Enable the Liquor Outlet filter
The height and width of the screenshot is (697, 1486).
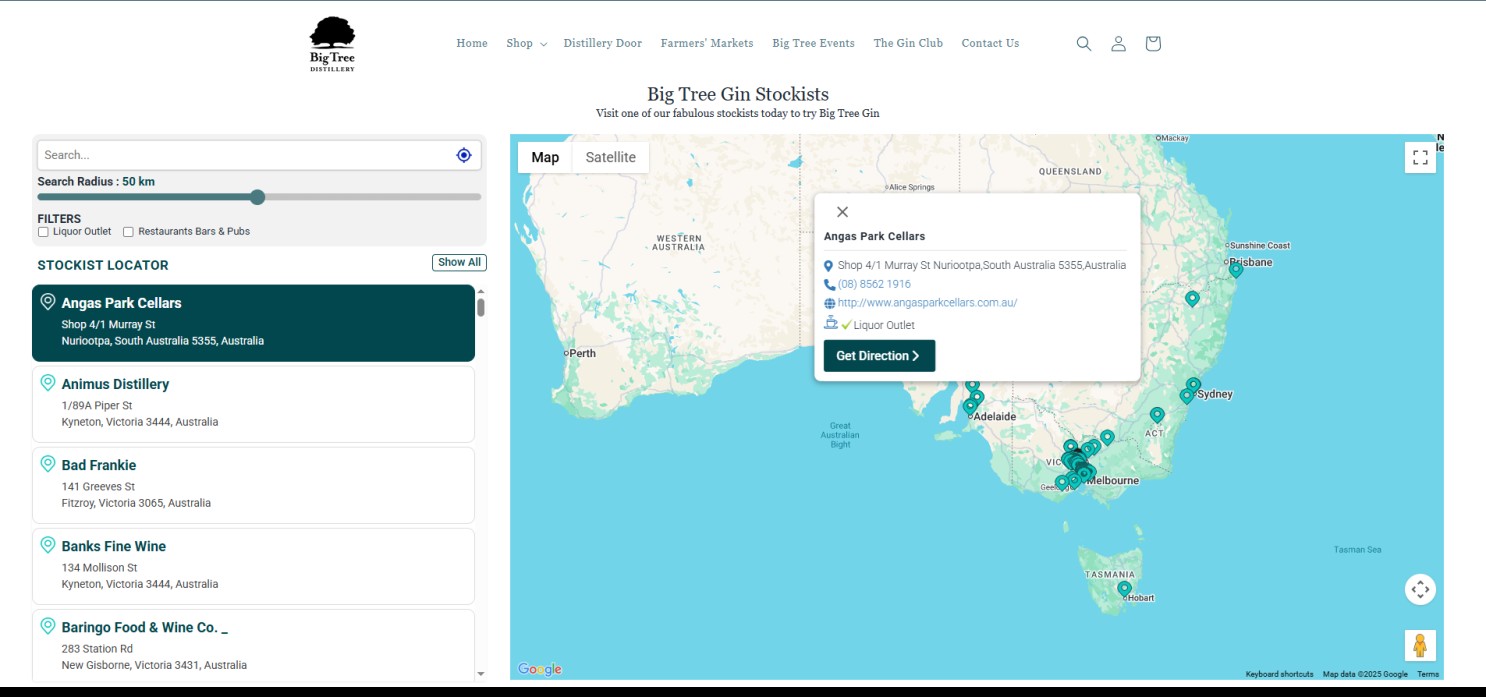(x=43, y=231)
